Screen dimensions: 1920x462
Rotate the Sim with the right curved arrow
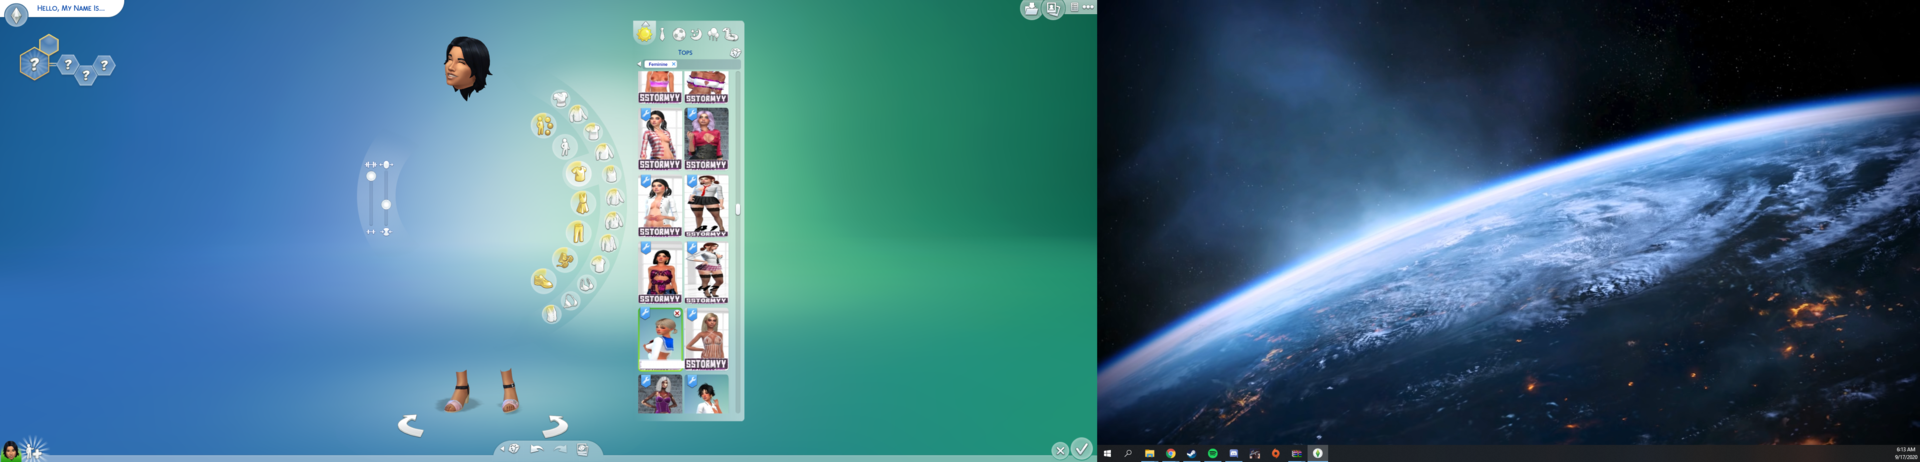coord(555,426)
